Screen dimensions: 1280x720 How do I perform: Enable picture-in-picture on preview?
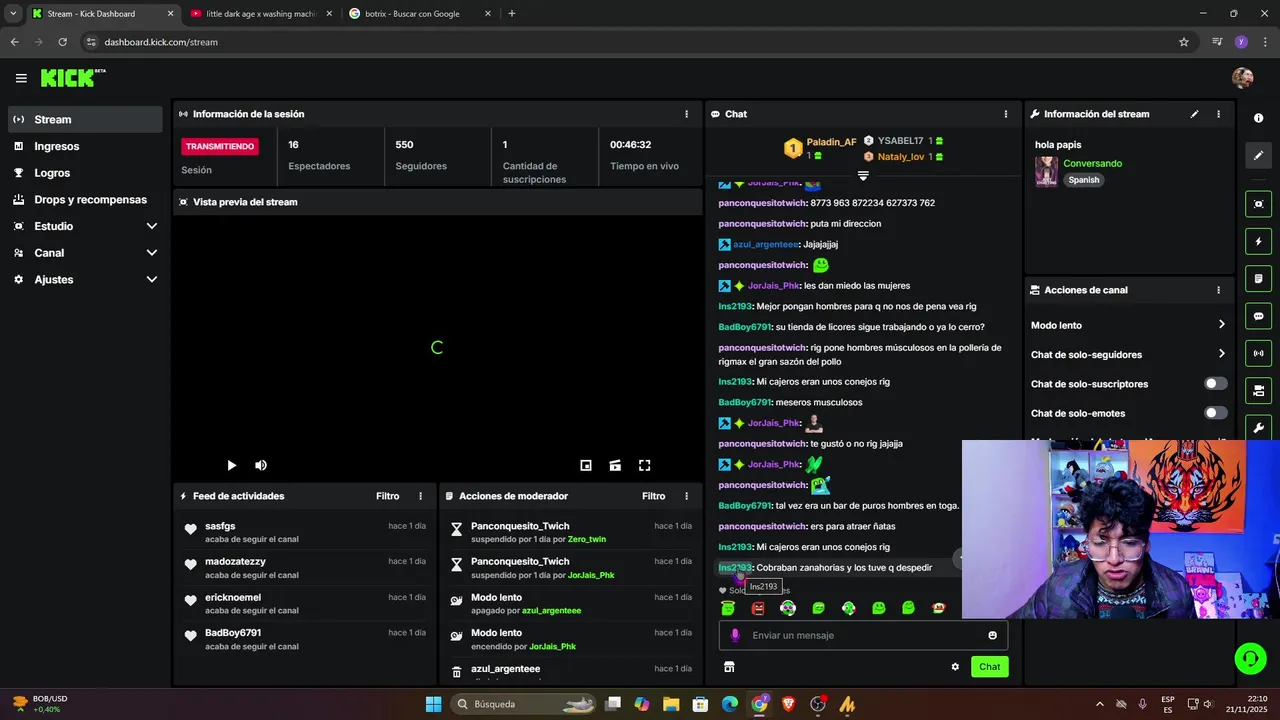point(586,465)
